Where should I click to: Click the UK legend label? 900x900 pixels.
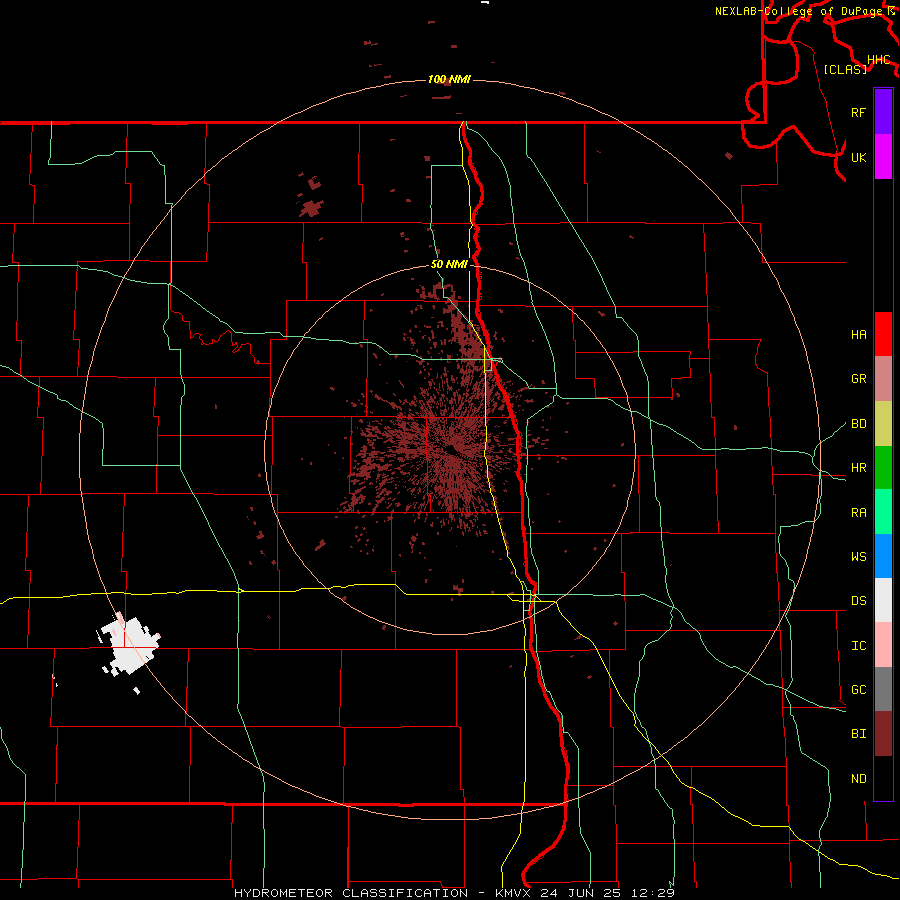[858, 157]
